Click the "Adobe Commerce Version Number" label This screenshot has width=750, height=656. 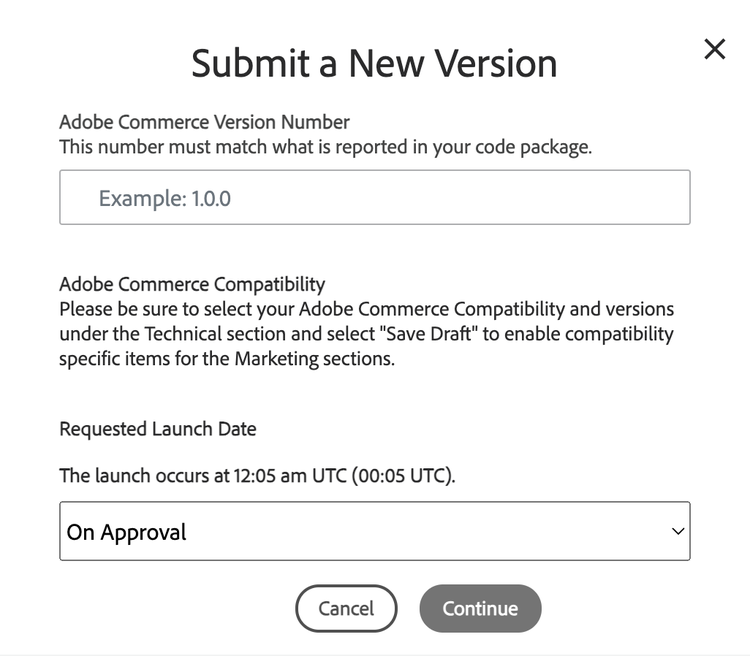204,122
